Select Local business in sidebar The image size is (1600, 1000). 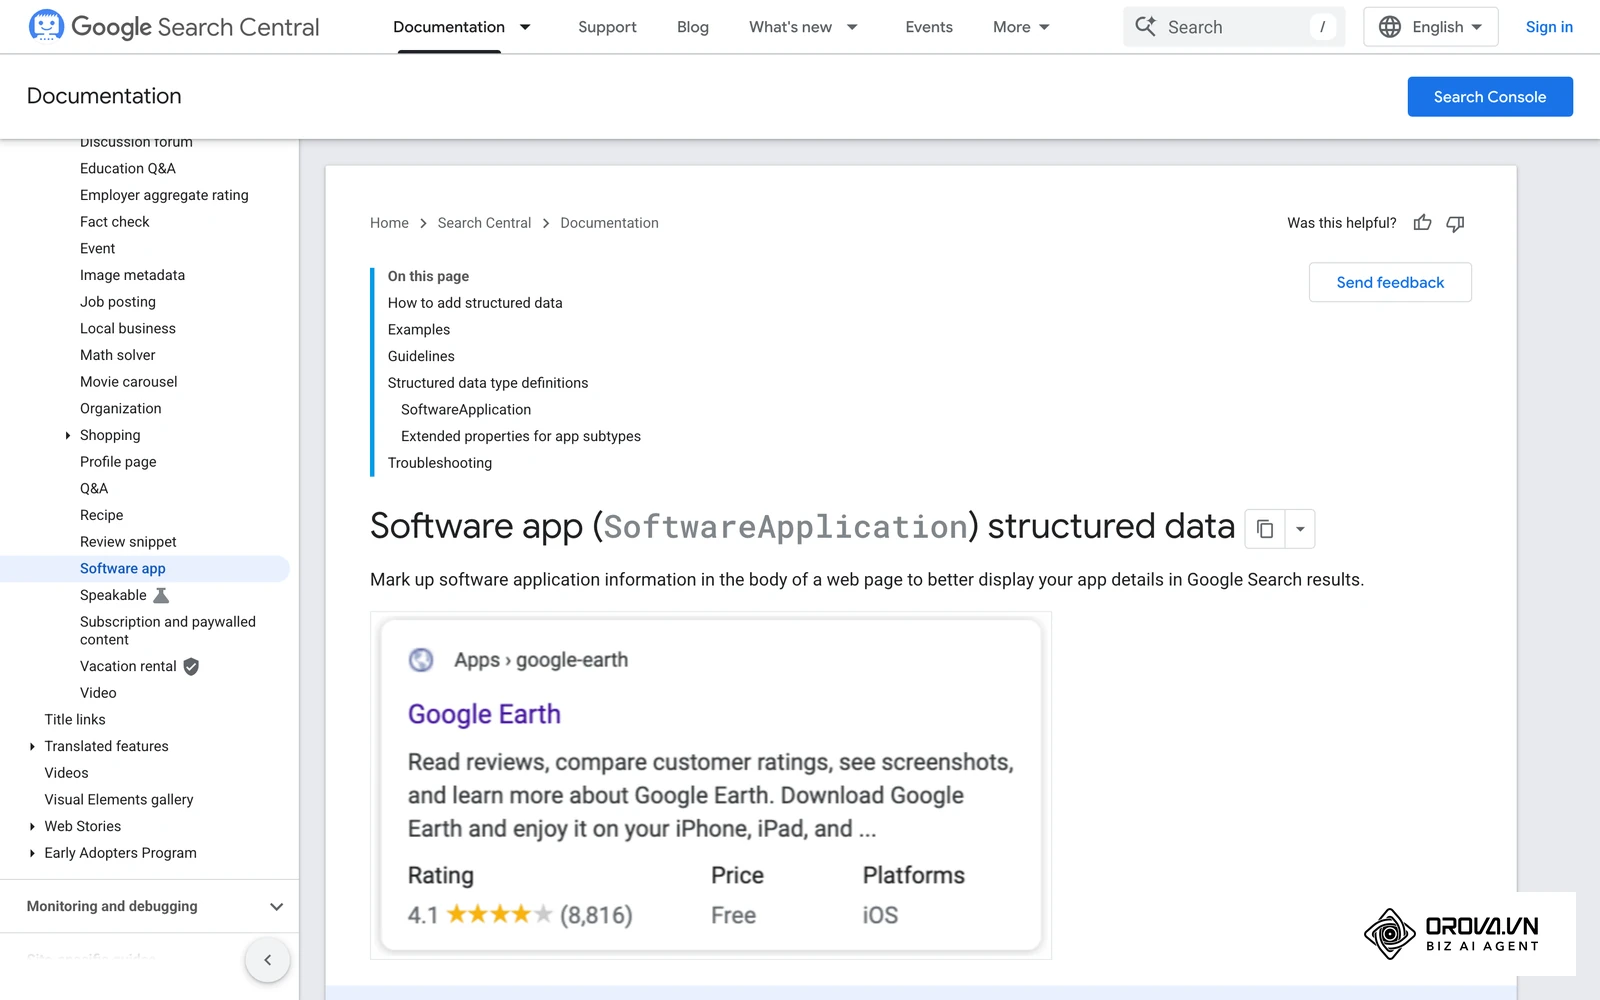pyautogui.click(x=128, y=329)
